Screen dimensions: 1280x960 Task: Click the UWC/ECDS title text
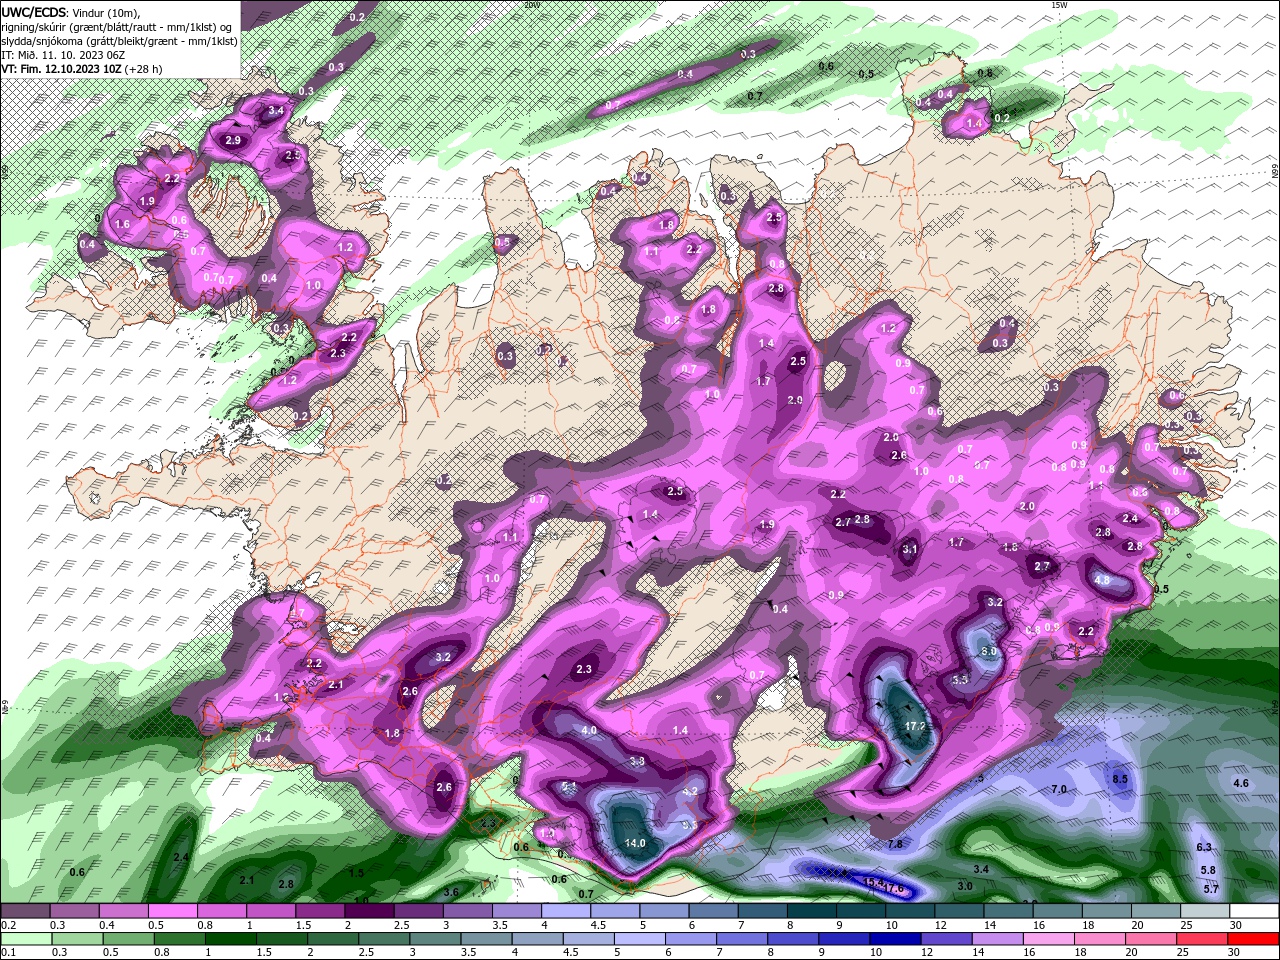pos(34,12)
